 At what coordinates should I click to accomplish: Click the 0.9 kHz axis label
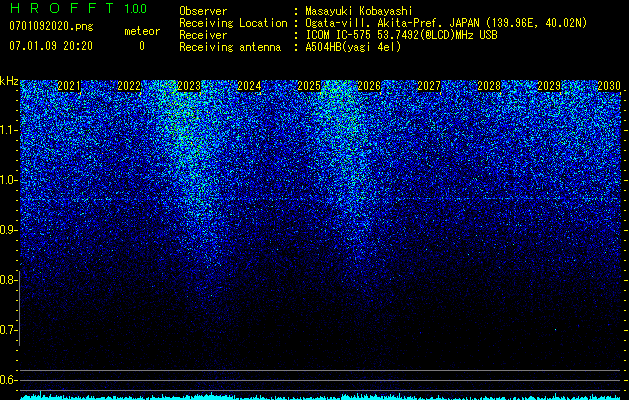point(8,230)
